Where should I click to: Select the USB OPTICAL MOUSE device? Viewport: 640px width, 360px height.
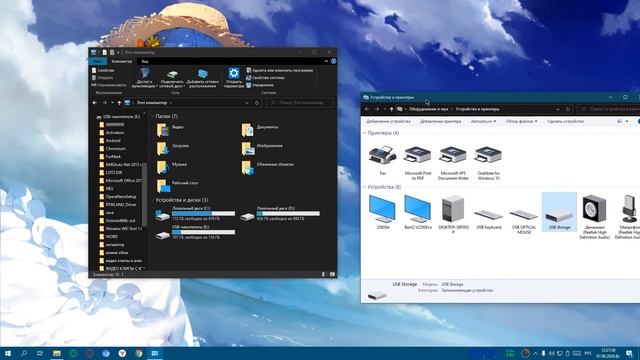pos(524,220)
